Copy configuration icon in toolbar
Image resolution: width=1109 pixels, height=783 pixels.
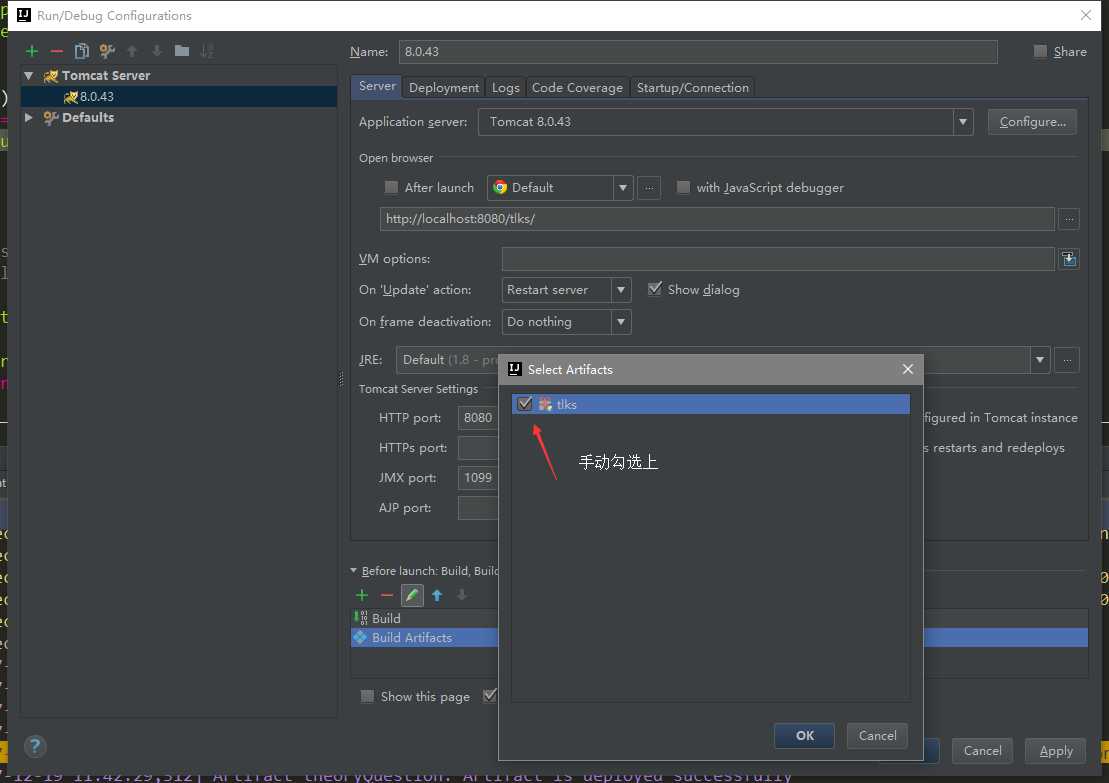[82, 51]
